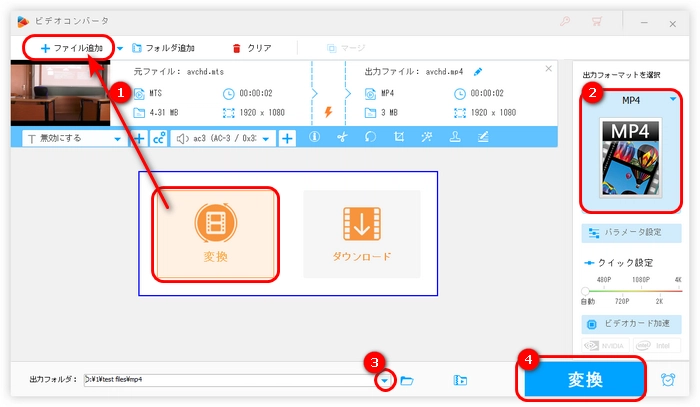The width and height of the screenshot is (700, 407).
Task: Open the rotate tool in edit toolbar
Action: 370,138
